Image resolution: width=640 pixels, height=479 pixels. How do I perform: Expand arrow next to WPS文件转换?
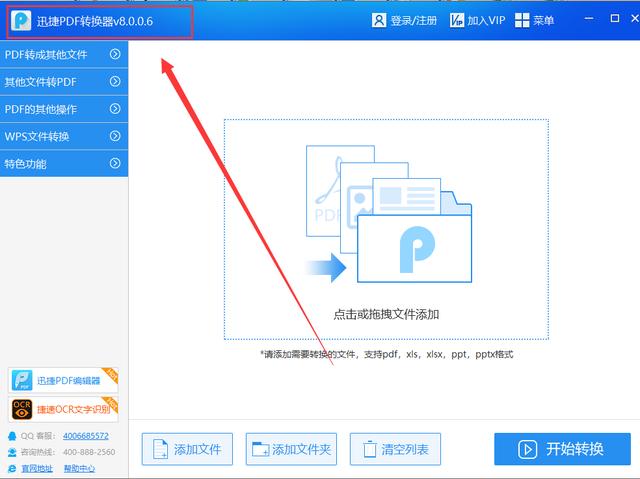coord(115,136)
